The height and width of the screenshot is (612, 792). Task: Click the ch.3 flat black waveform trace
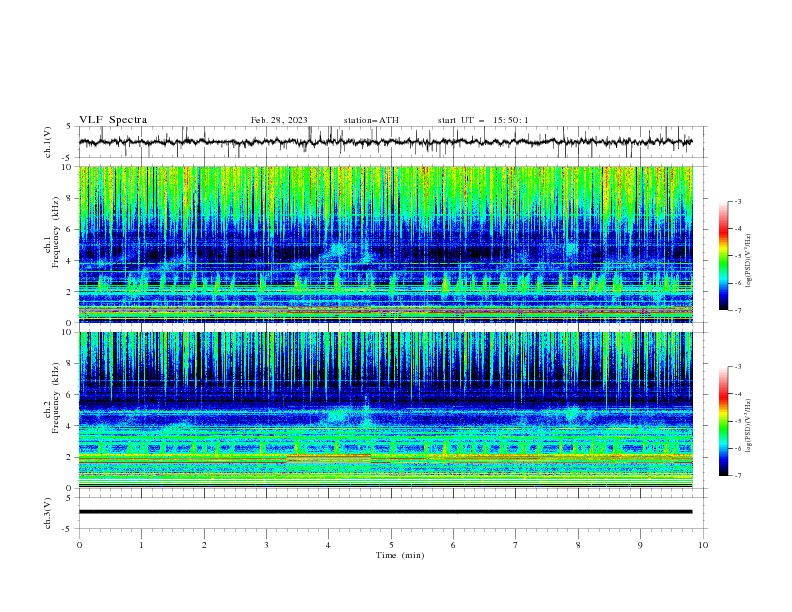[385, 512]
